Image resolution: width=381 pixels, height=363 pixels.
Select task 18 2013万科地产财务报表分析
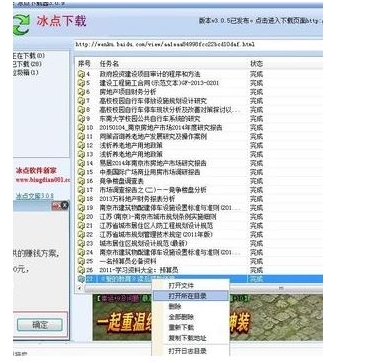coord(137,199)
